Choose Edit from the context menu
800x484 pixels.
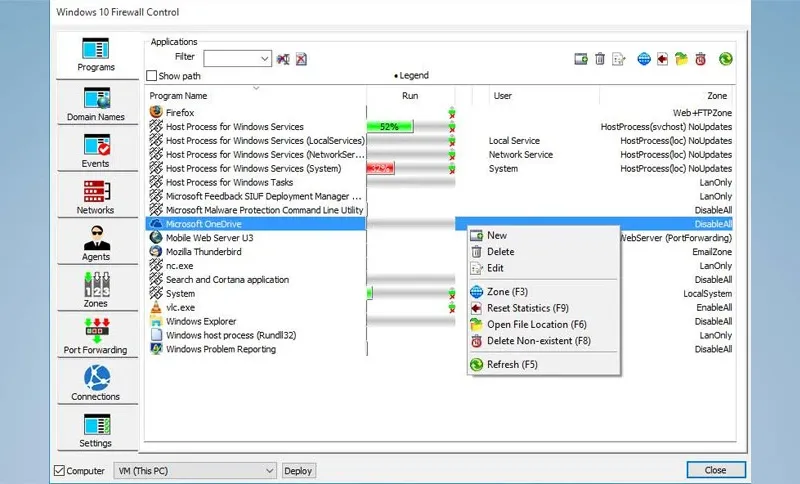pos(544,268)
